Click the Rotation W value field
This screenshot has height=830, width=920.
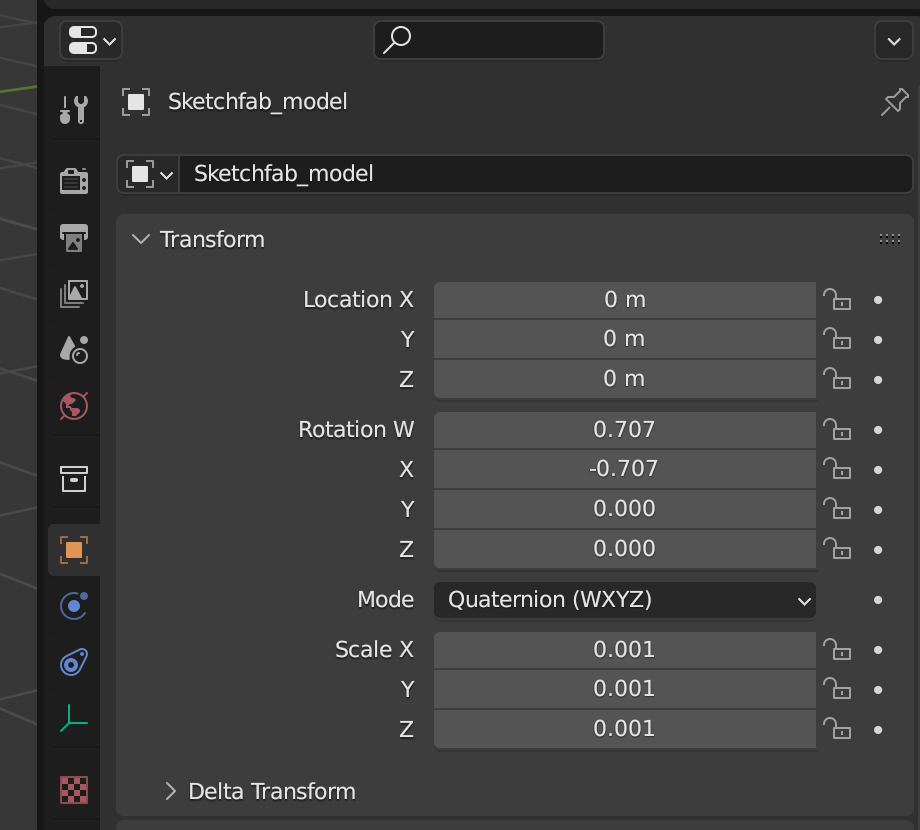click(x=625, y=430)
